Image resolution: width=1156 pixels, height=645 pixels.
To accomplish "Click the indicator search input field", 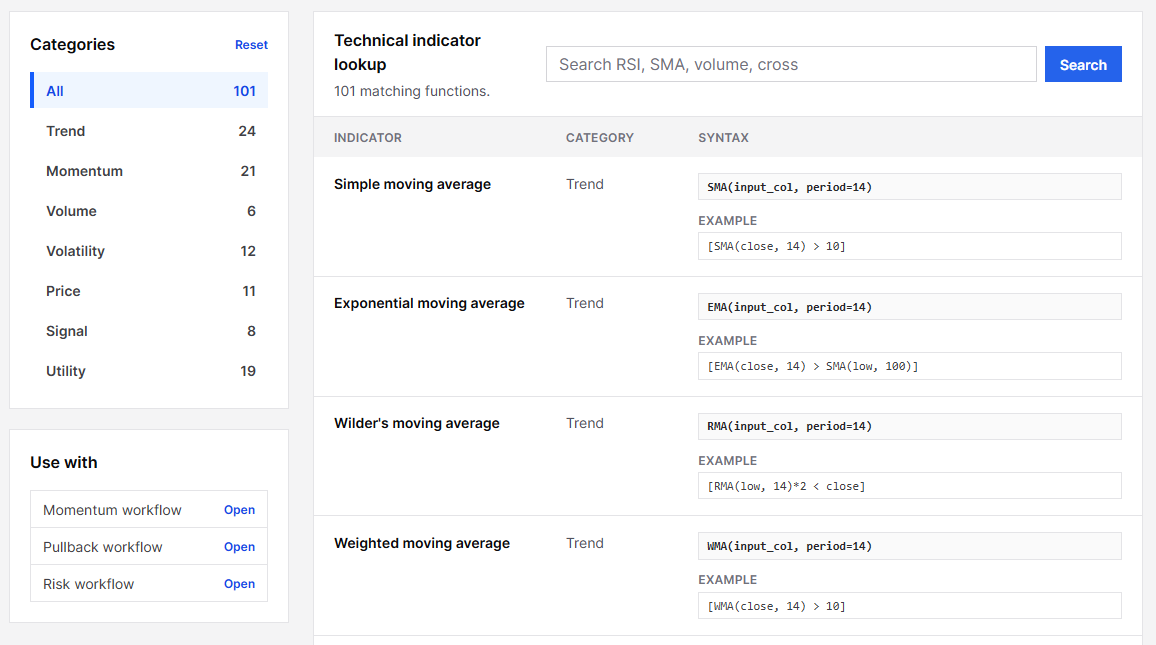I will 791,64.
